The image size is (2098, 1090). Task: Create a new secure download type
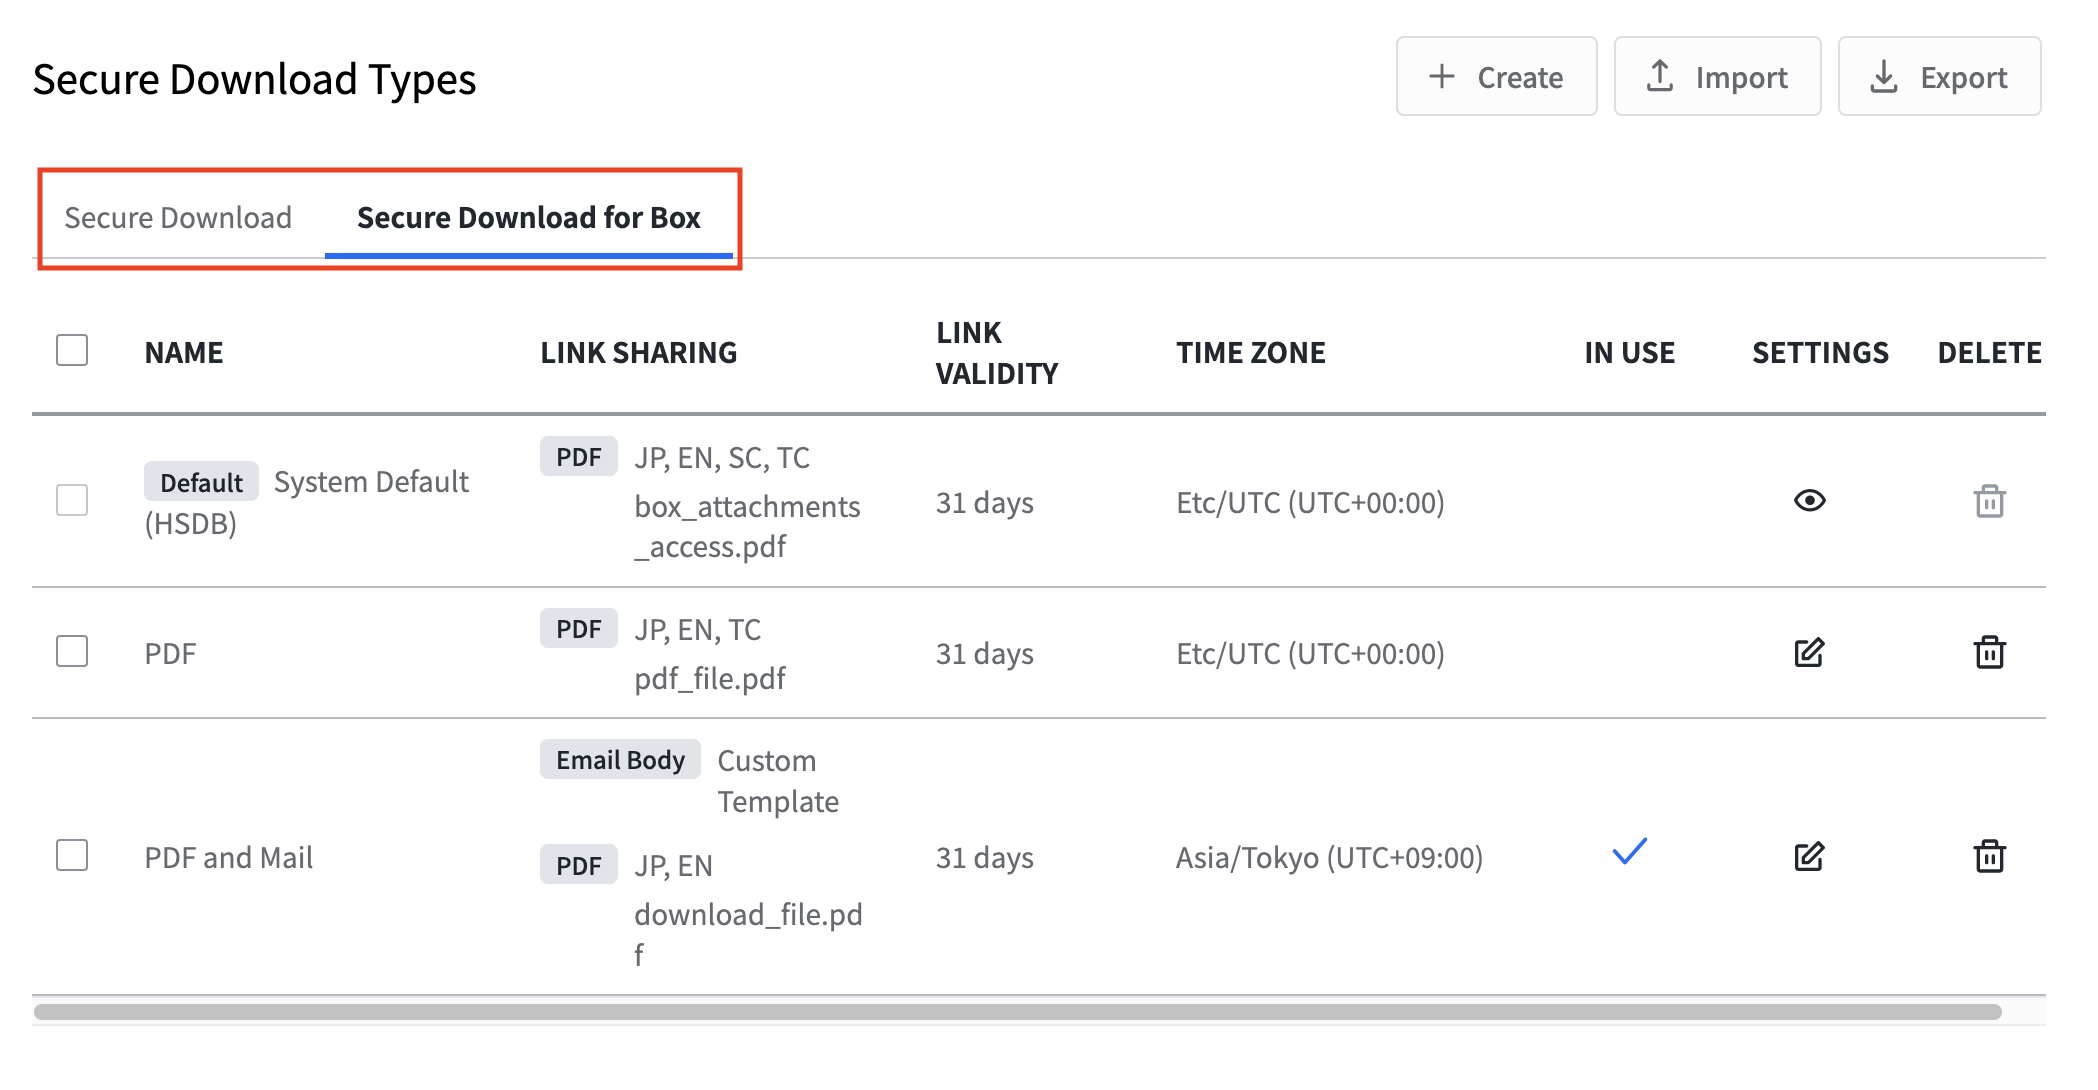[1496, 77]
